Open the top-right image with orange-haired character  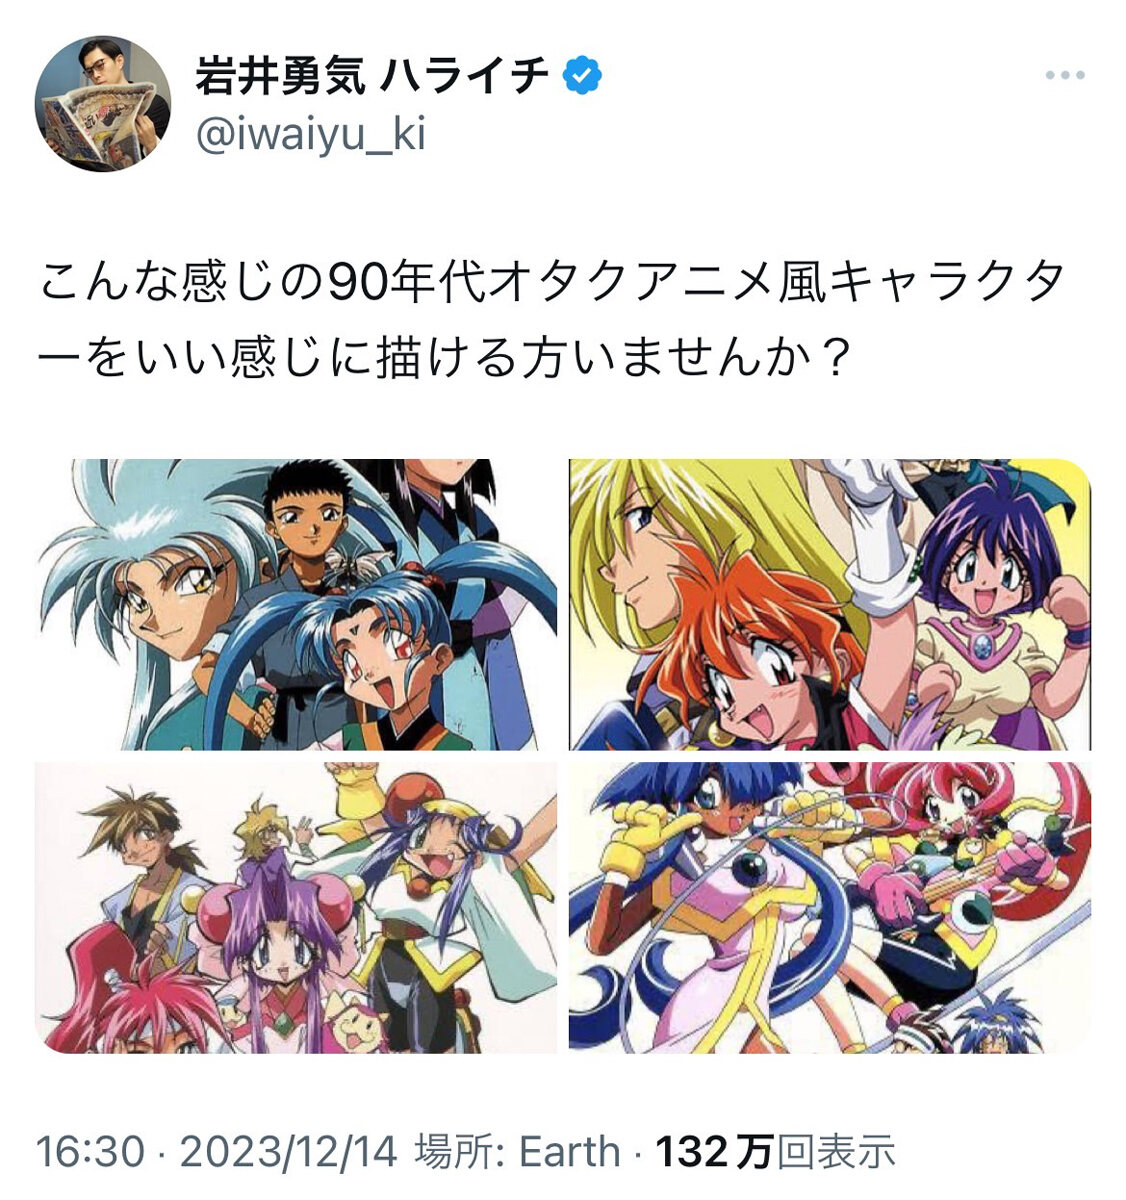coord(830,604)
